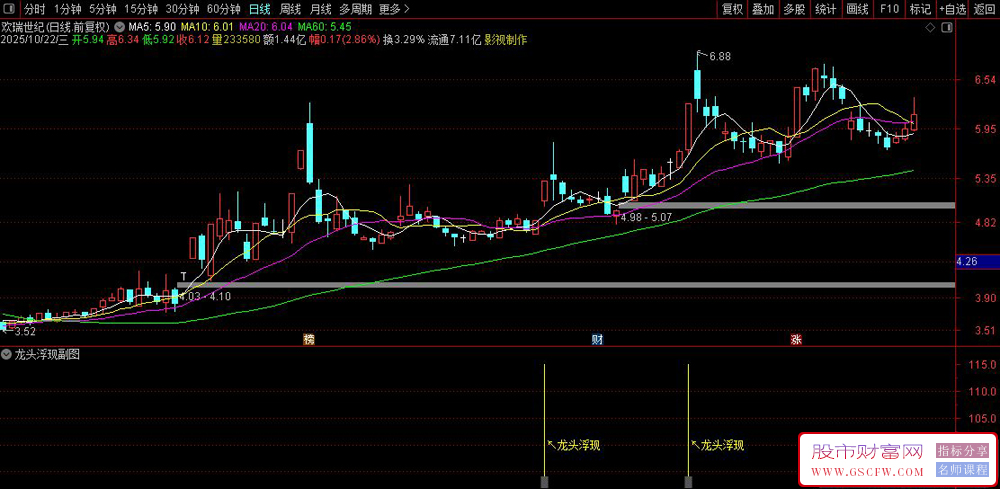Image resolution: width=1000 pixels, height=489 pixels.
Task: Click the T marker above the candlesticks
Action: pyautogui.click(x=183, y=275)
